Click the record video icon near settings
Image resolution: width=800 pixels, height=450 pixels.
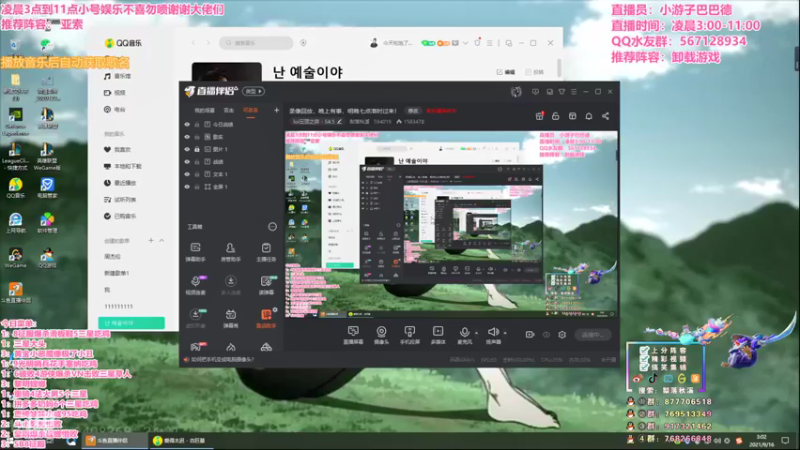[x=530, y=335]
